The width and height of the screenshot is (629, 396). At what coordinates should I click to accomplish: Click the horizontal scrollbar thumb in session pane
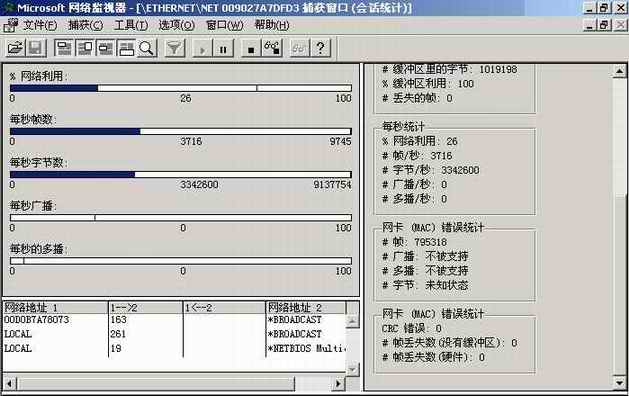pyautogui.click(x=155, y=384)
